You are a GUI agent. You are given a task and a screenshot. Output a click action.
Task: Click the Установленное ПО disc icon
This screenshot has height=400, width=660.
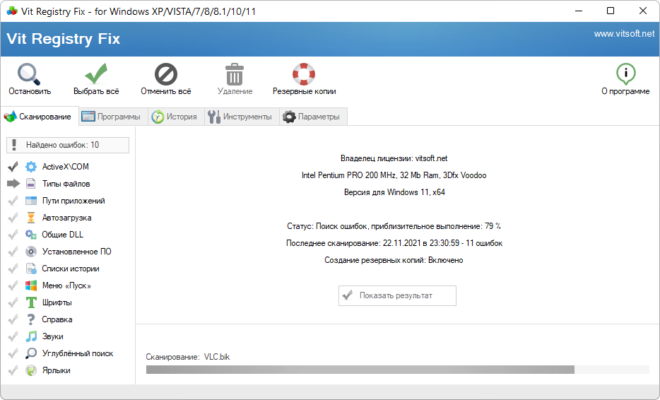tap(31, 251)
